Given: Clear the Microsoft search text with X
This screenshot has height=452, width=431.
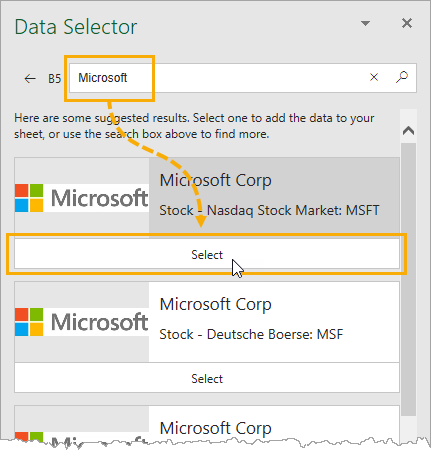Looking at the screenshot, I should click(x=374, y=77).
